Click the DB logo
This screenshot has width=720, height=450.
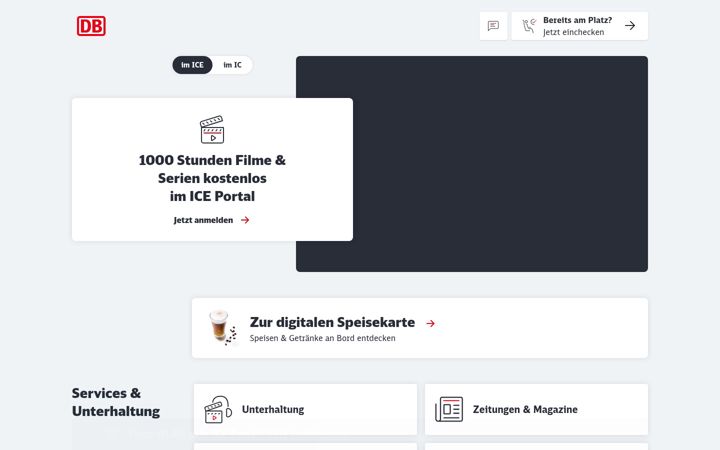pyautogui.click(x=91, y=26)
